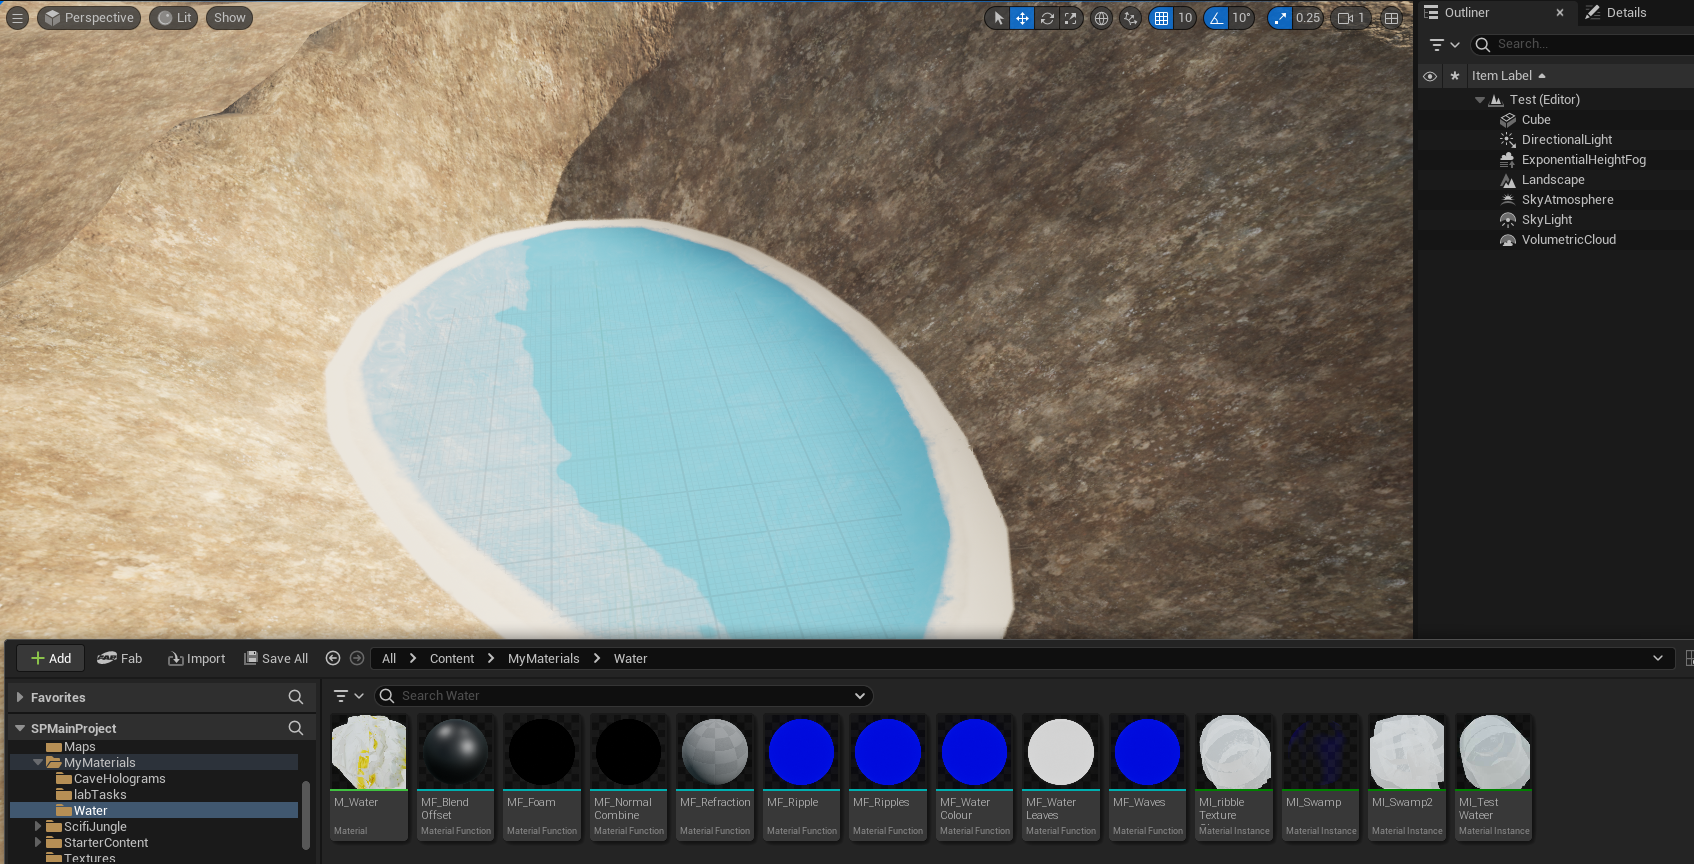
Task: Switch to the Outliner tab
Action: pyautogui.click(x=1467, y=13)
